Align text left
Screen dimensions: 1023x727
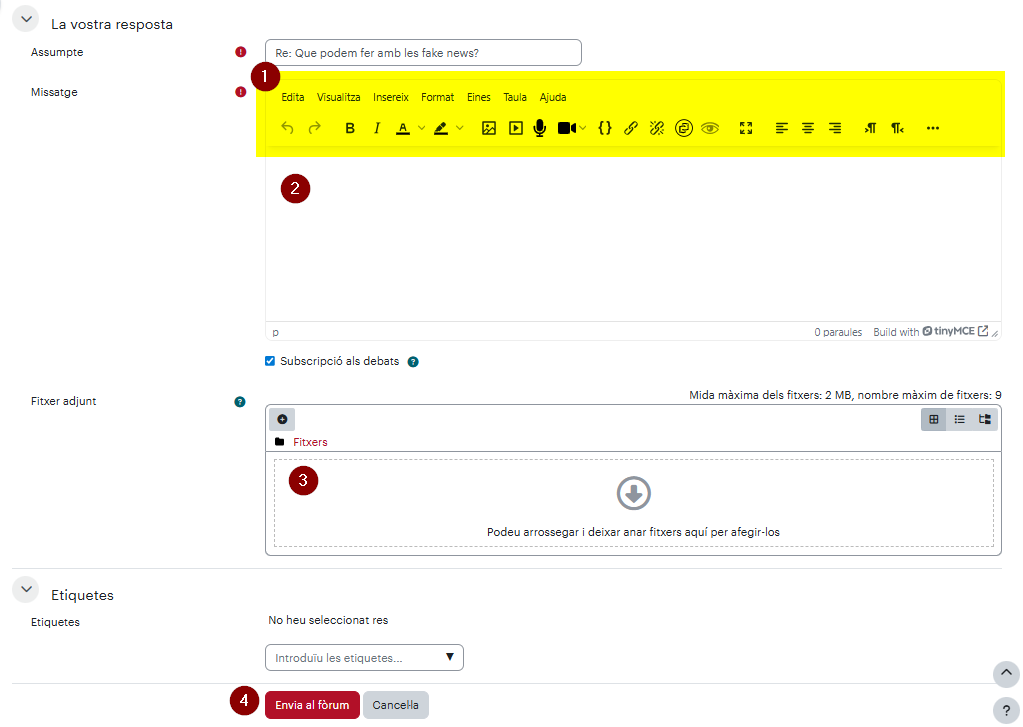point(781,128)
